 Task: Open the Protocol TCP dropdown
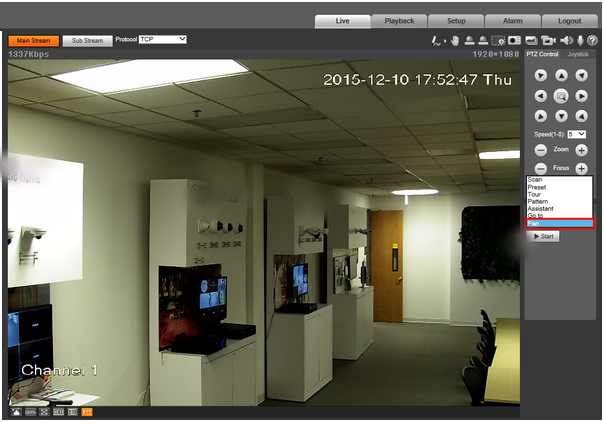(163, 39)
